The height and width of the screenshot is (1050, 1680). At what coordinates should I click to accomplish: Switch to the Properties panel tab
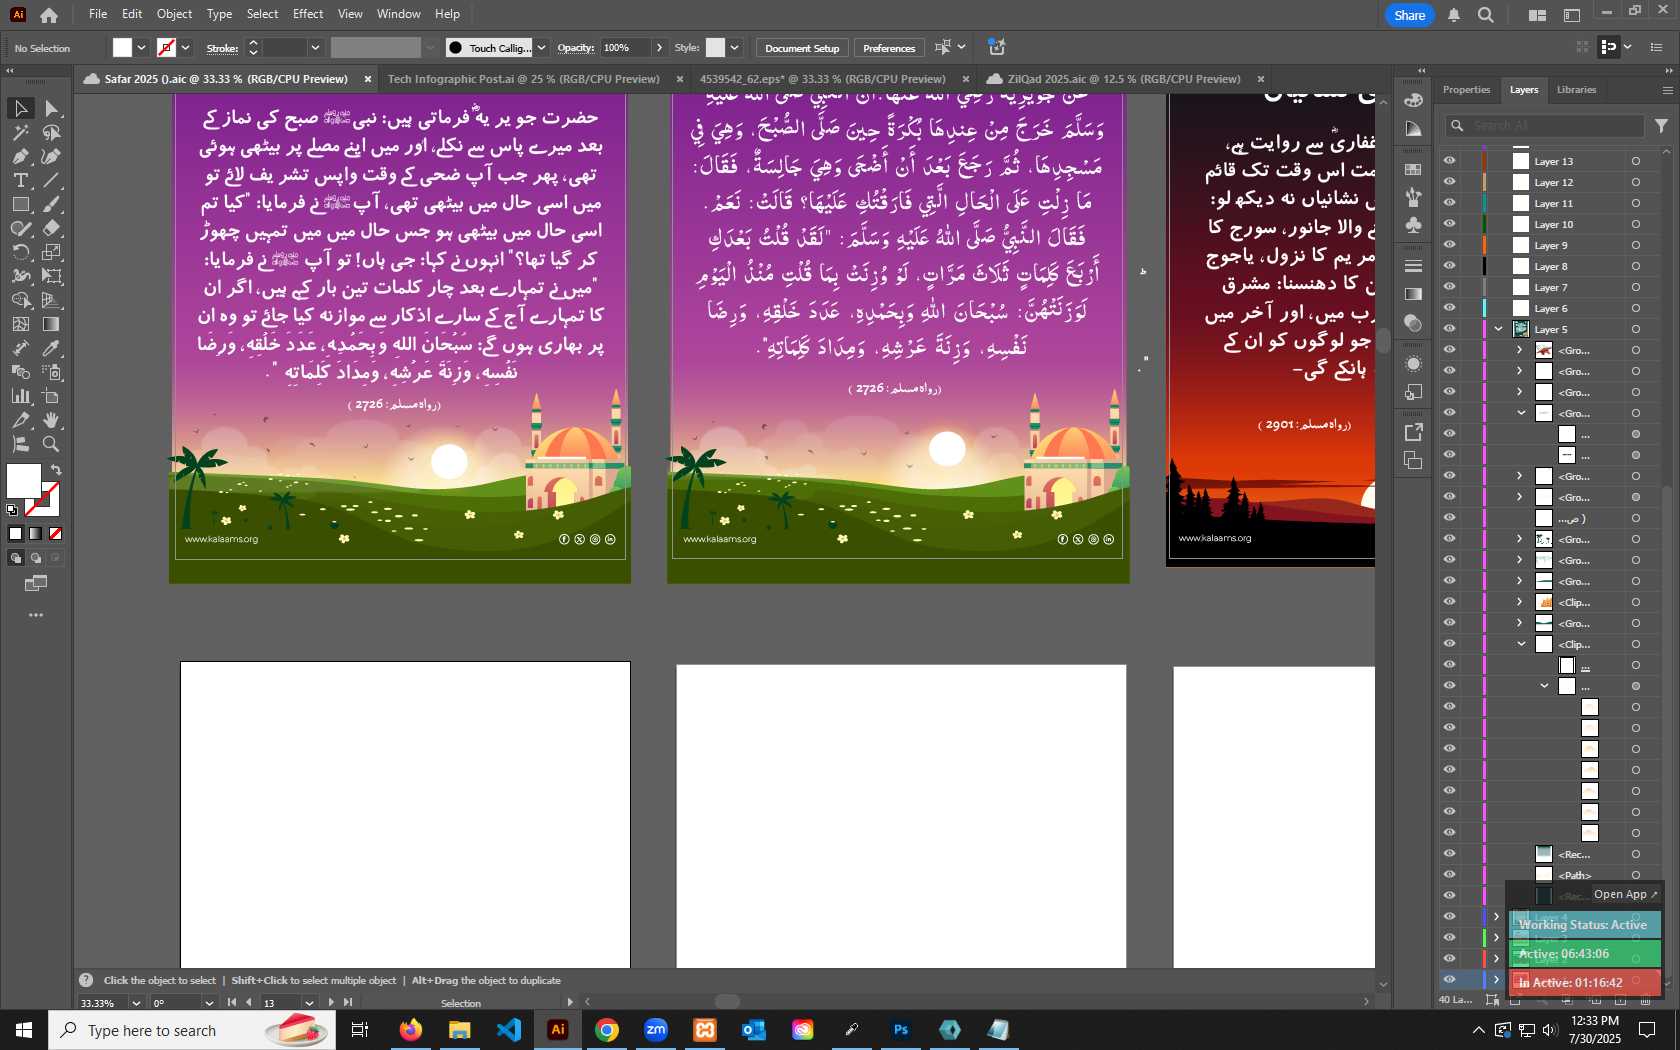[x=1466, y=90]
